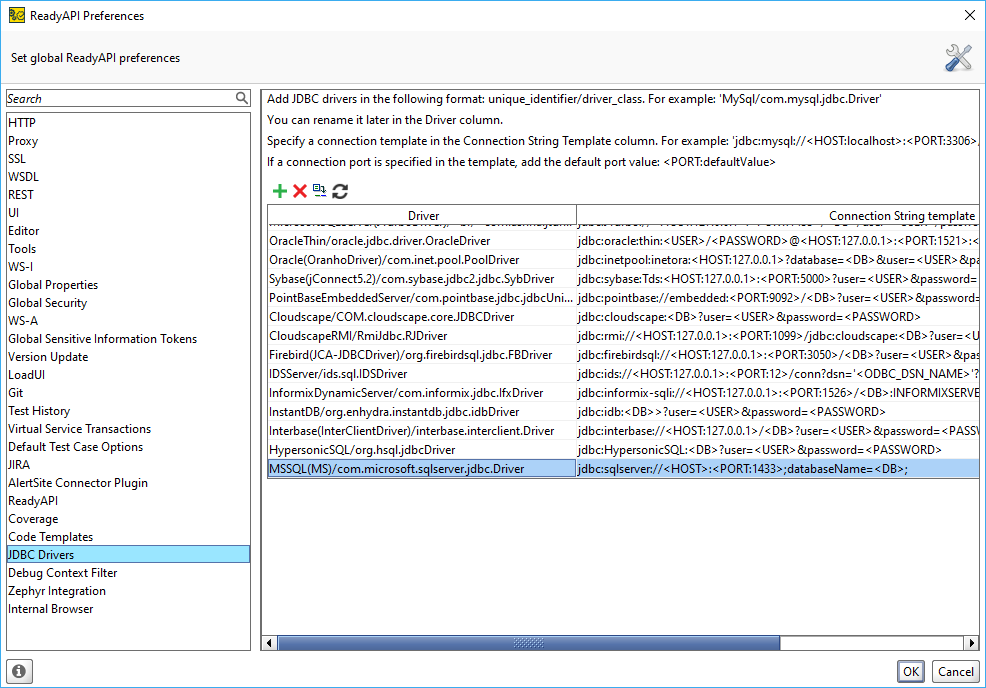This screenshot has height=688, width=986.
Task: Open Virtual Service Transactions settings
Action: pyautogui.click(x=128, y=429)
